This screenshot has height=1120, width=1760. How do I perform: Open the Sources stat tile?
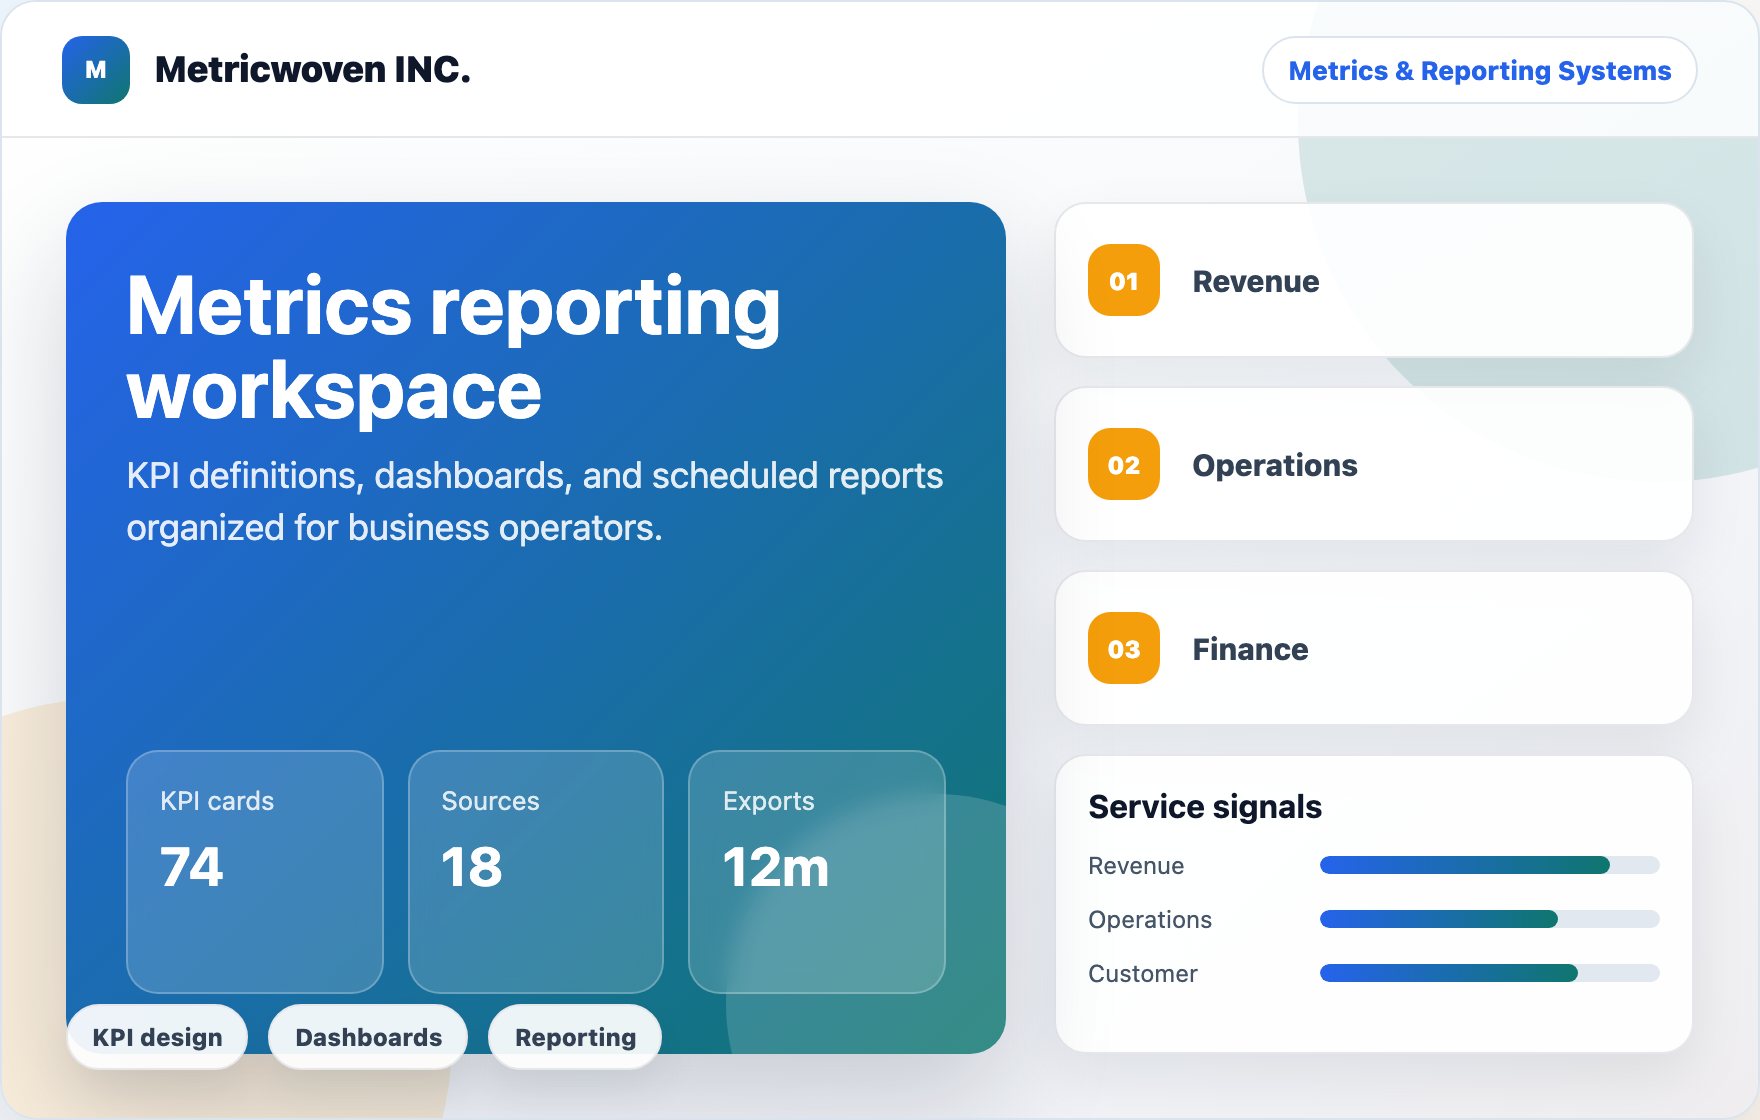point(536,872)
